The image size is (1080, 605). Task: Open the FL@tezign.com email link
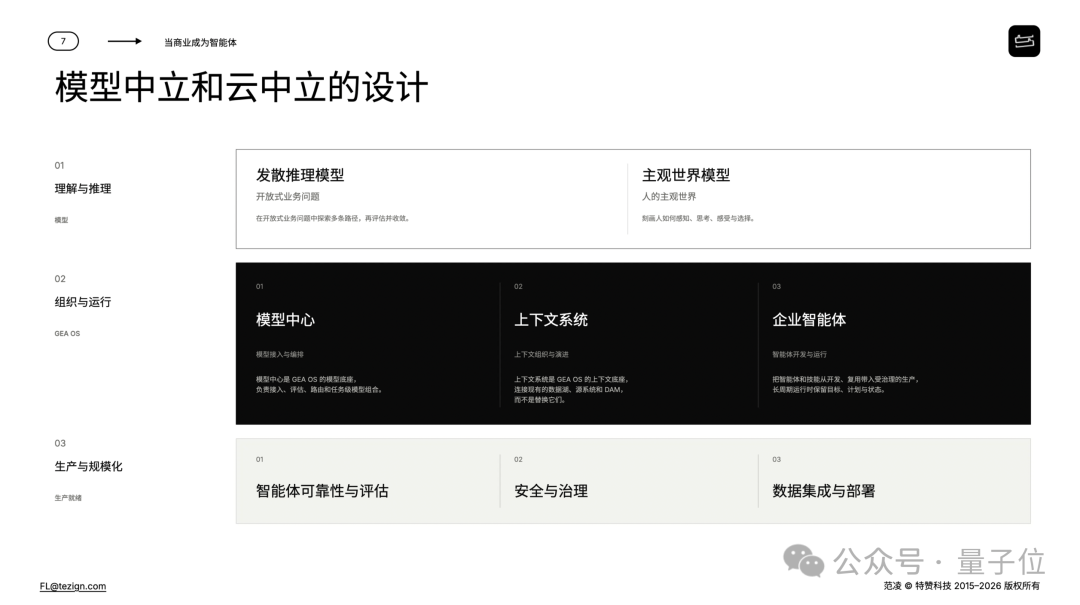pyautogui.click(x=73, y=586)
